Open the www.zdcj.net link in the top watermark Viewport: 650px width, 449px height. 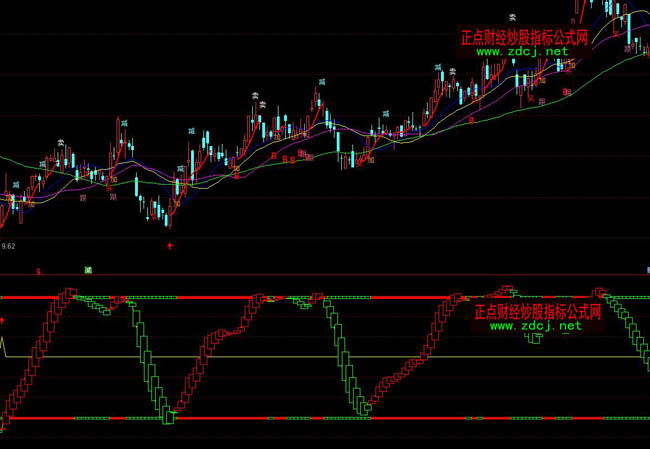521,51
